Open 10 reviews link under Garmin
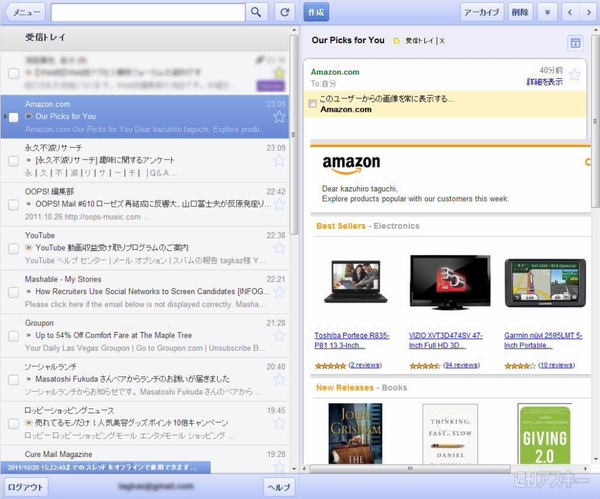The width and height of the screenshot is (600, 499). 557,365
